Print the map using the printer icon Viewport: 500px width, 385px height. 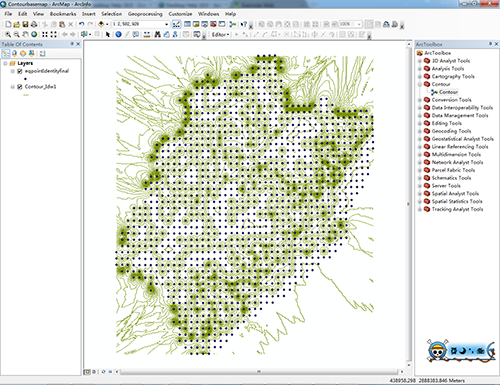point(34,24)
